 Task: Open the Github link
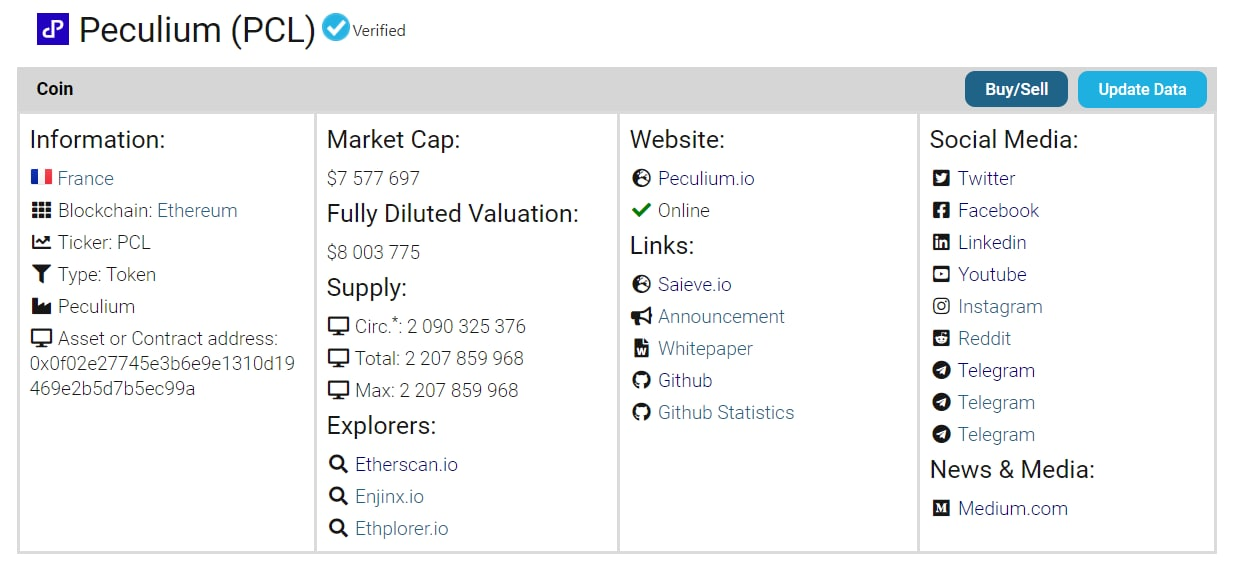click(x=685, y=380)
